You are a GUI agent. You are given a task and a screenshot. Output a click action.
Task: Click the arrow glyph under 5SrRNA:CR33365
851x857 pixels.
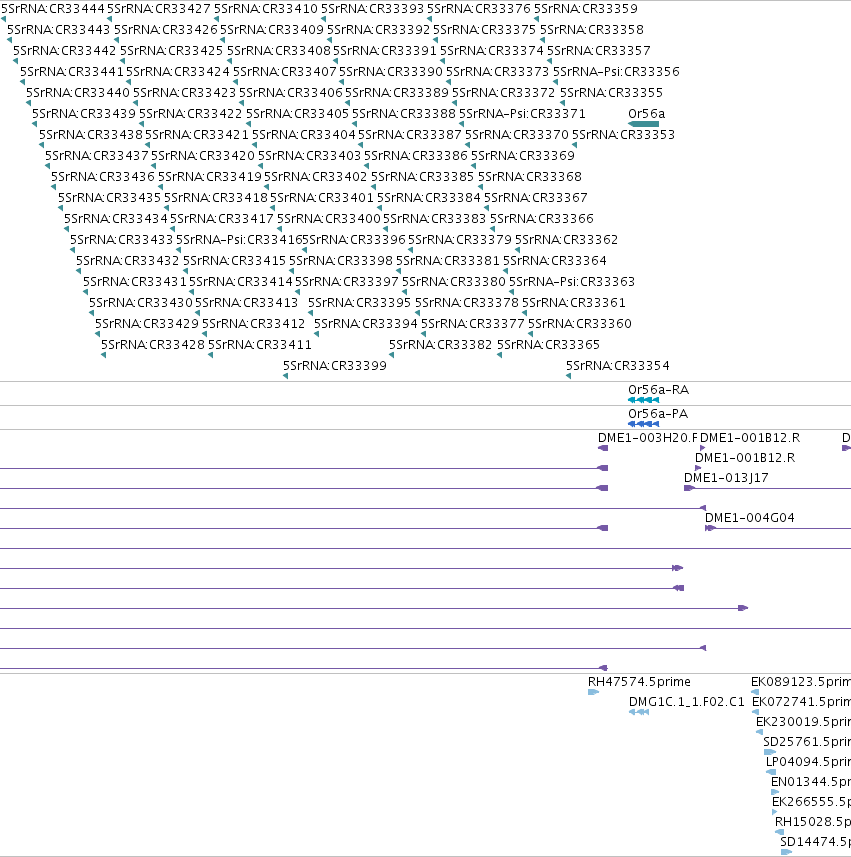500,355
